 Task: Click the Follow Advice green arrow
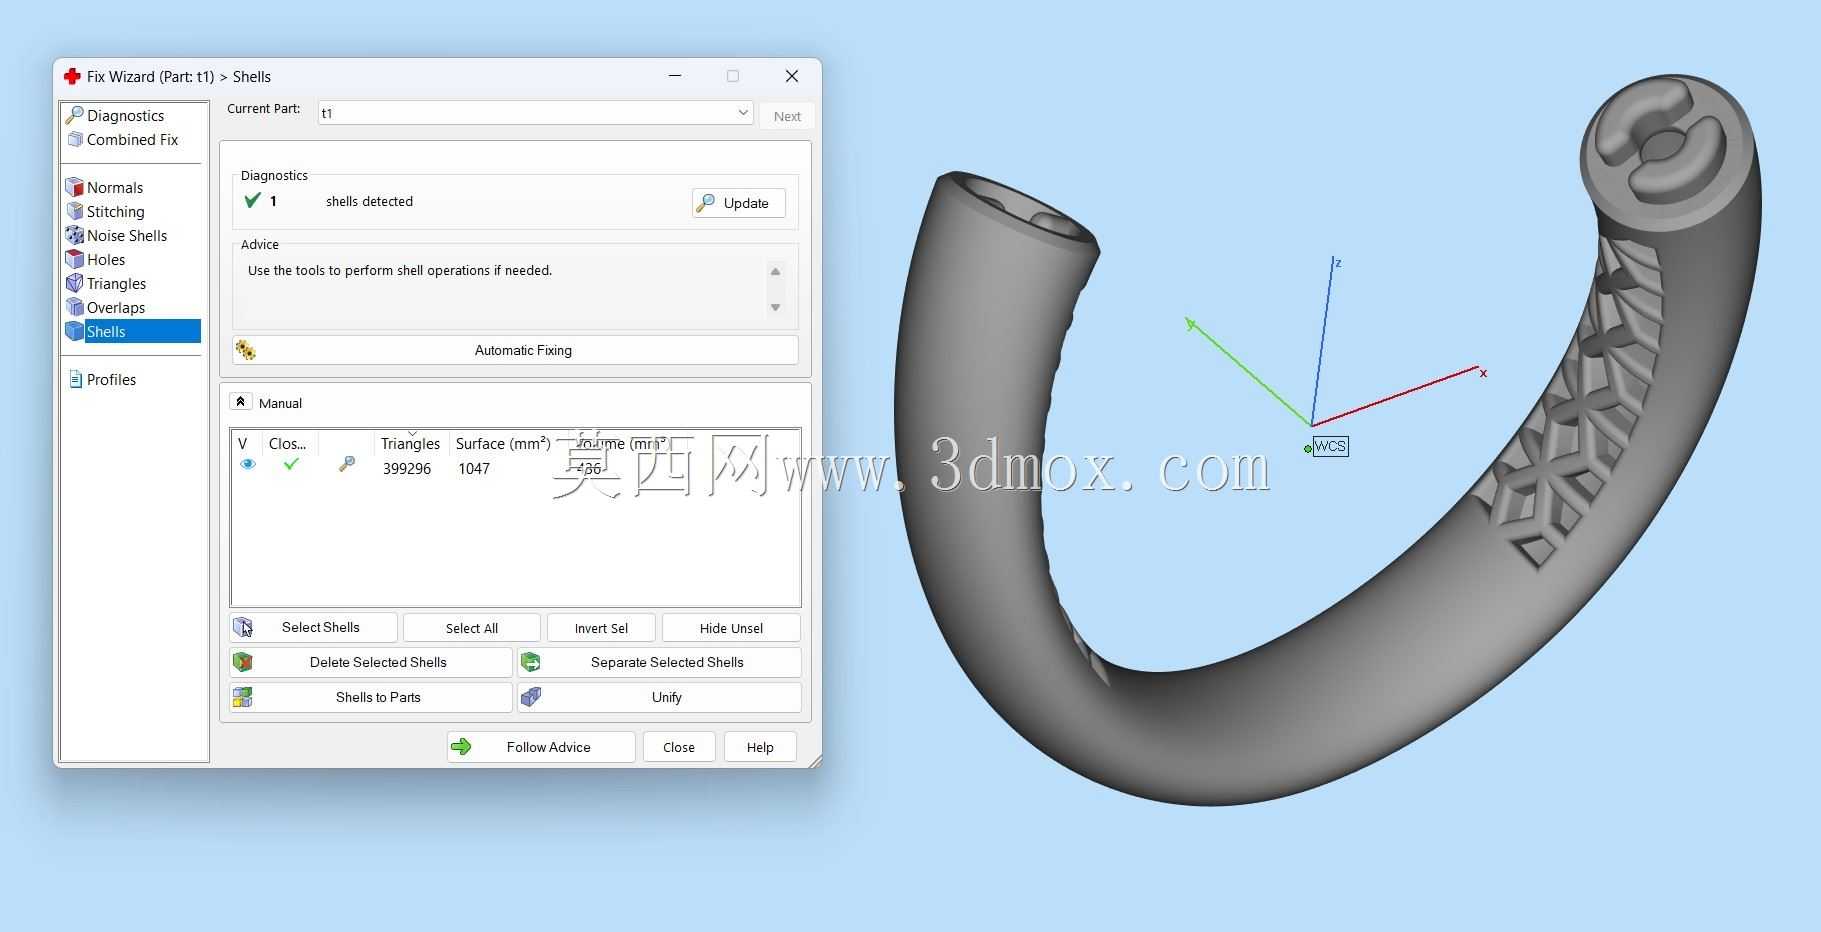(461, 747)
